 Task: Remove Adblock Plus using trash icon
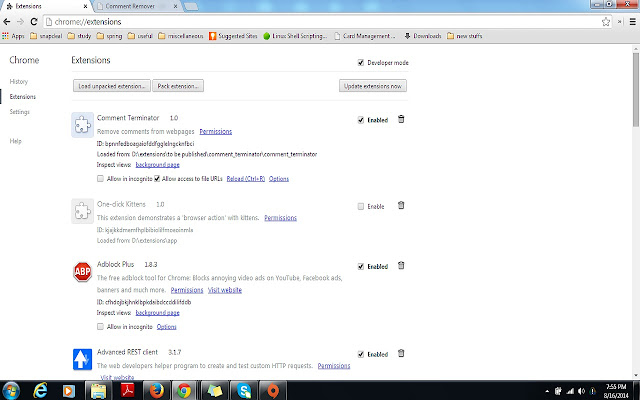(x=401, y=265)
